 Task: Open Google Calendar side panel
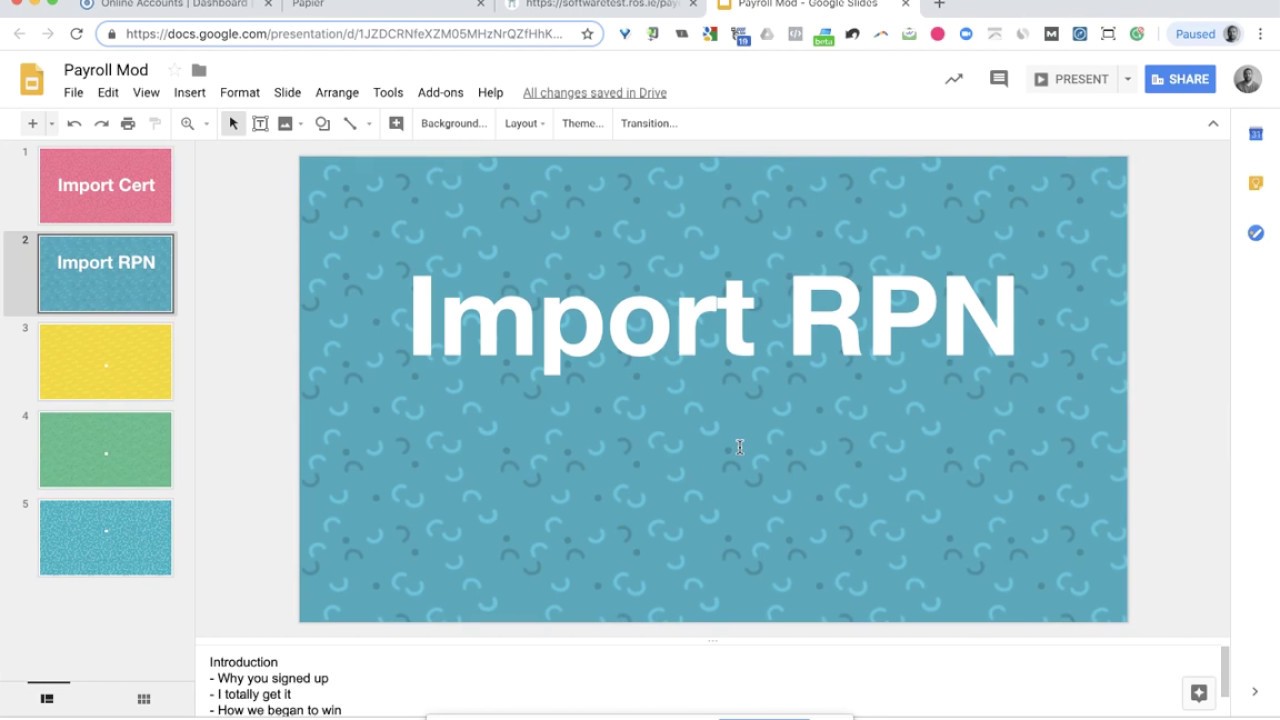point(1256,134)
